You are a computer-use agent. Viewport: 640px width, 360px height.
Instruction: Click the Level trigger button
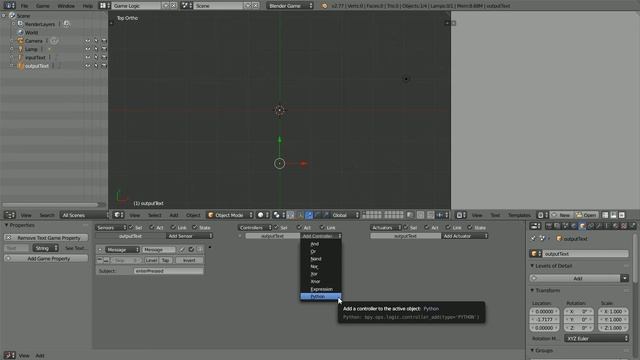(x=151, y=260)
